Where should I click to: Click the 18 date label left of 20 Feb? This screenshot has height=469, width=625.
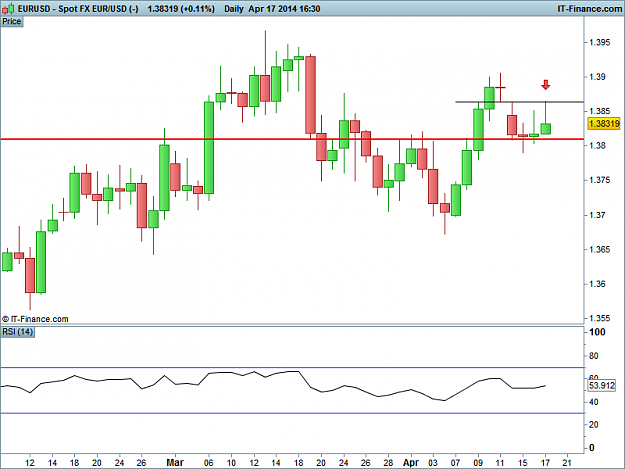pos(75,463)
